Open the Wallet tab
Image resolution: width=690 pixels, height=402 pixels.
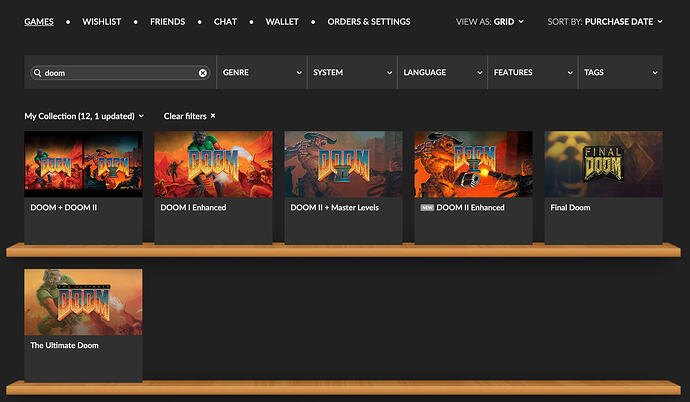[282, 22]
